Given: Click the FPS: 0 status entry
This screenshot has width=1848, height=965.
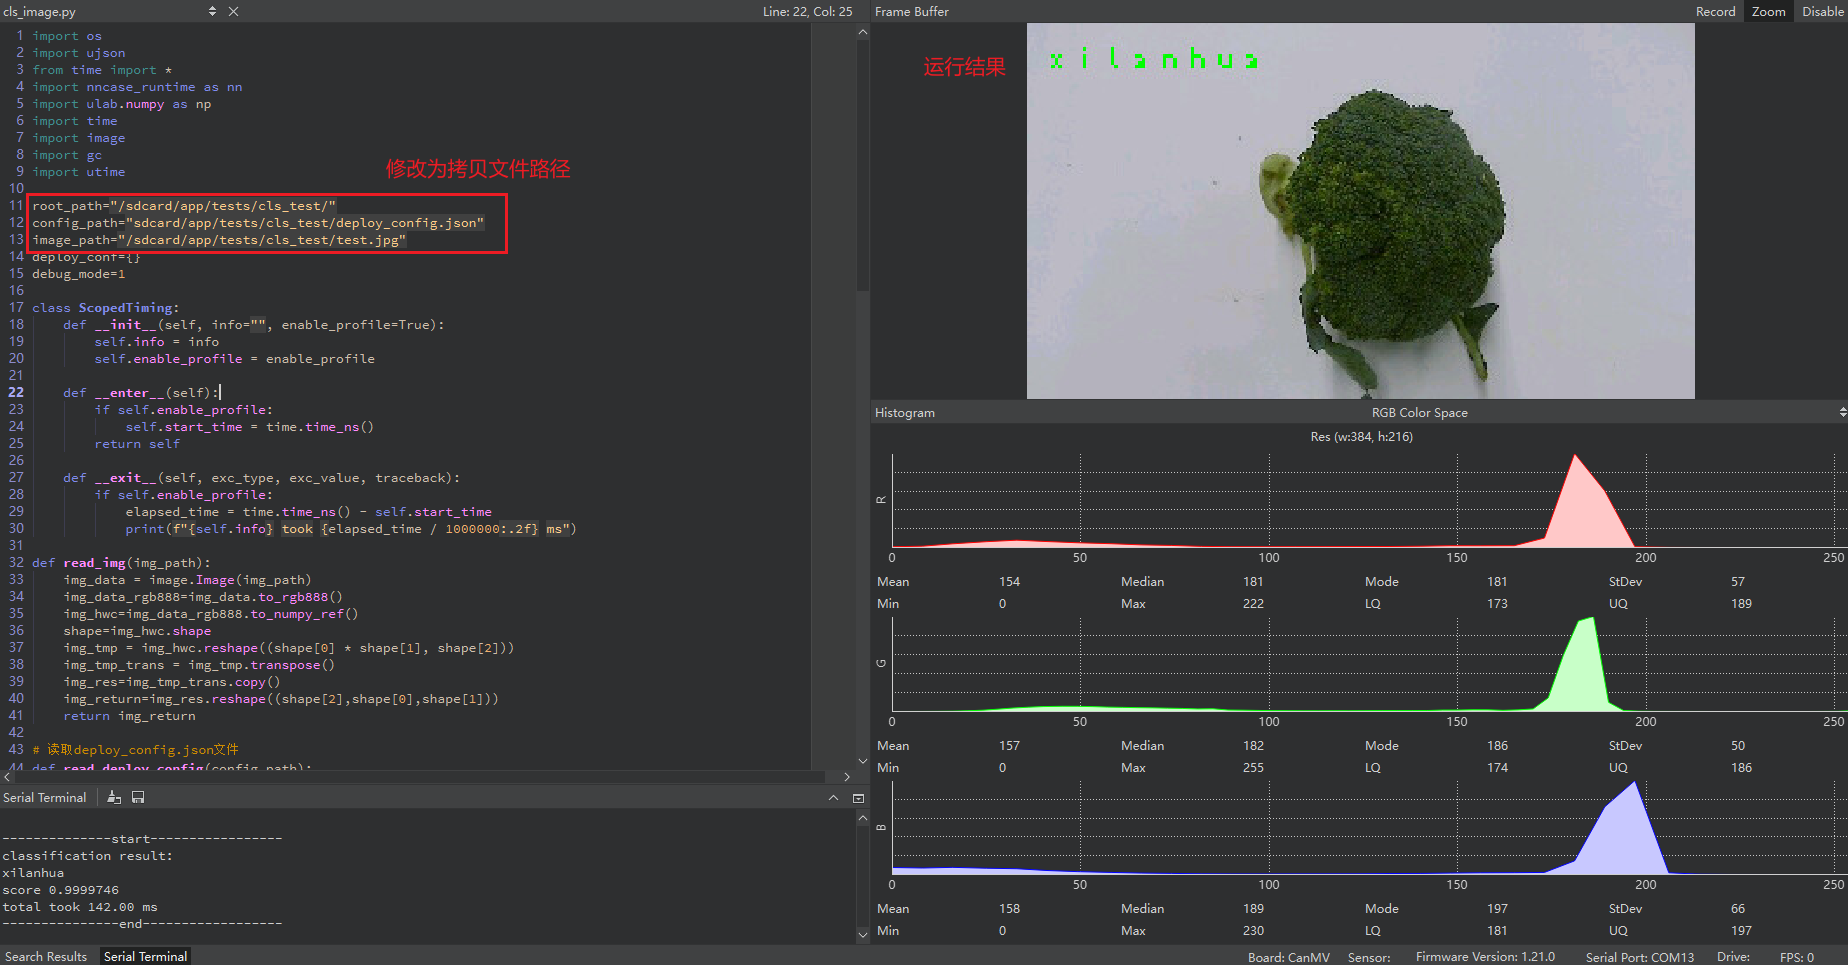Looking at the screenshot, I should point(1796,957).
